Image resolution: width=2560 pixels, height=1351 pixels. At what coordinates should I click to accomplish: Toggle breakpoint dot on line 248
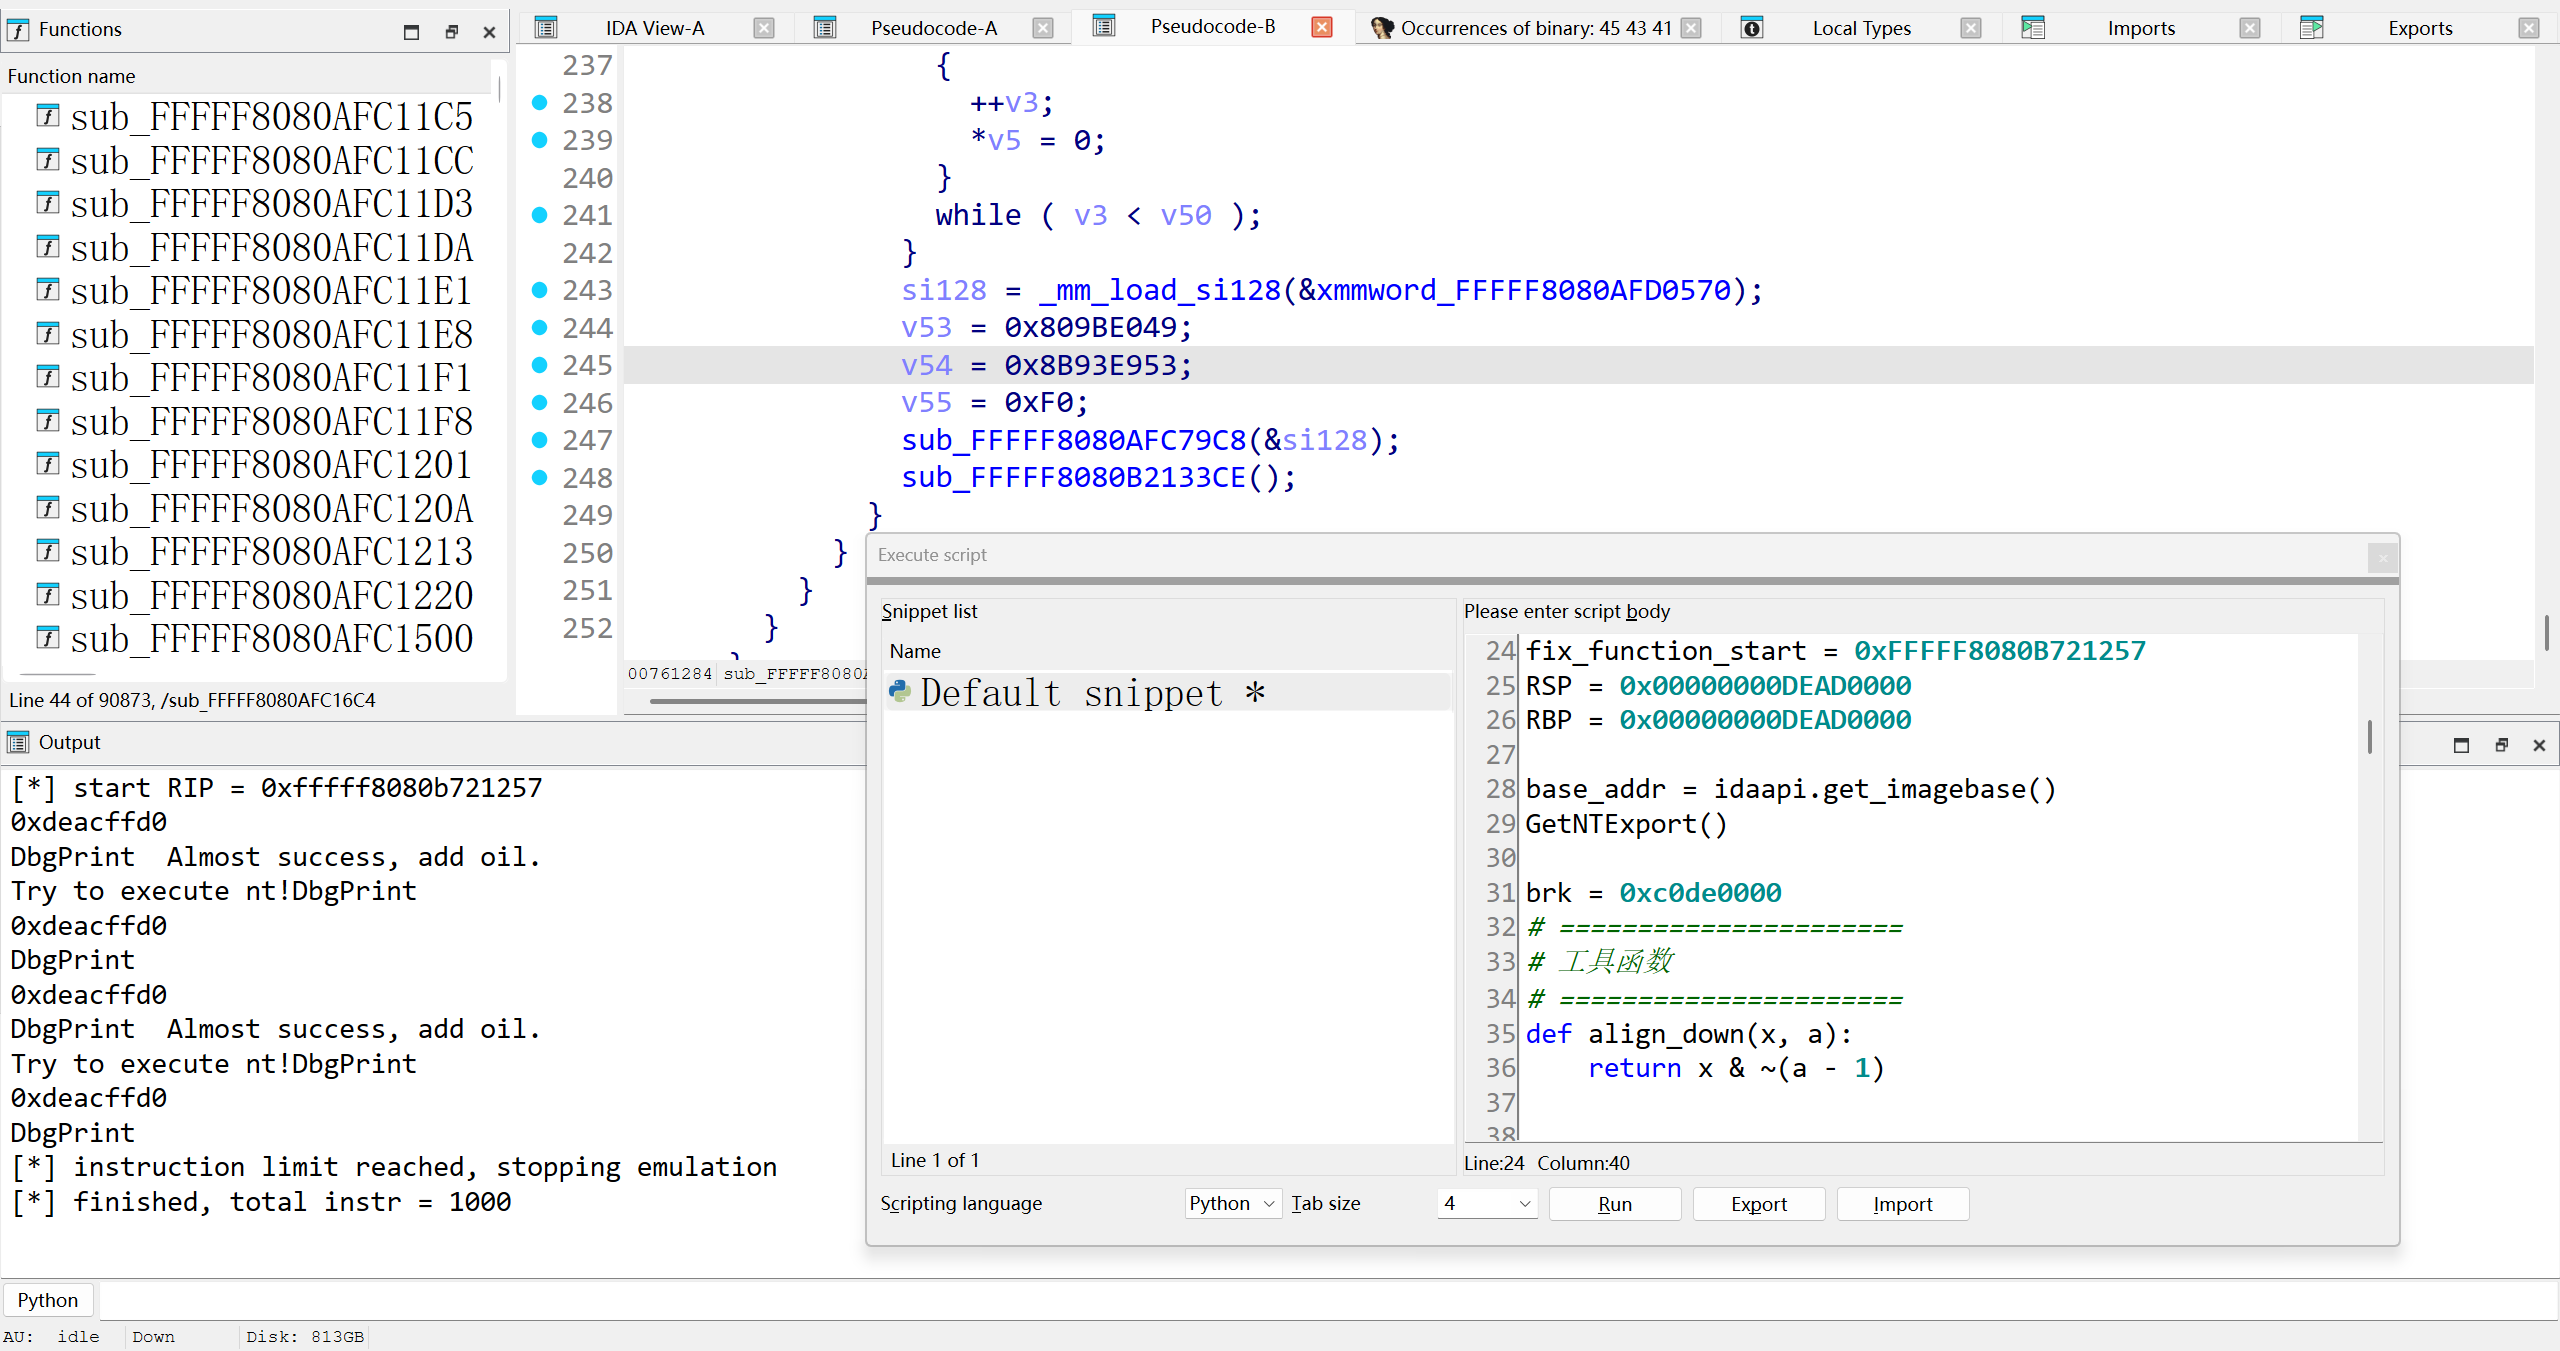(540, 478)
